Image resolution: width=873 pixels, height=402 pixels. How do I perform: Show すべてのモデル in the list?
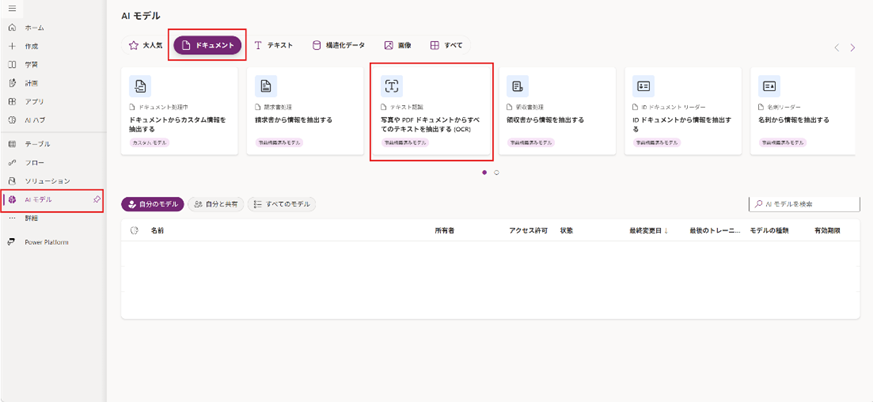[x=282, y=204]
